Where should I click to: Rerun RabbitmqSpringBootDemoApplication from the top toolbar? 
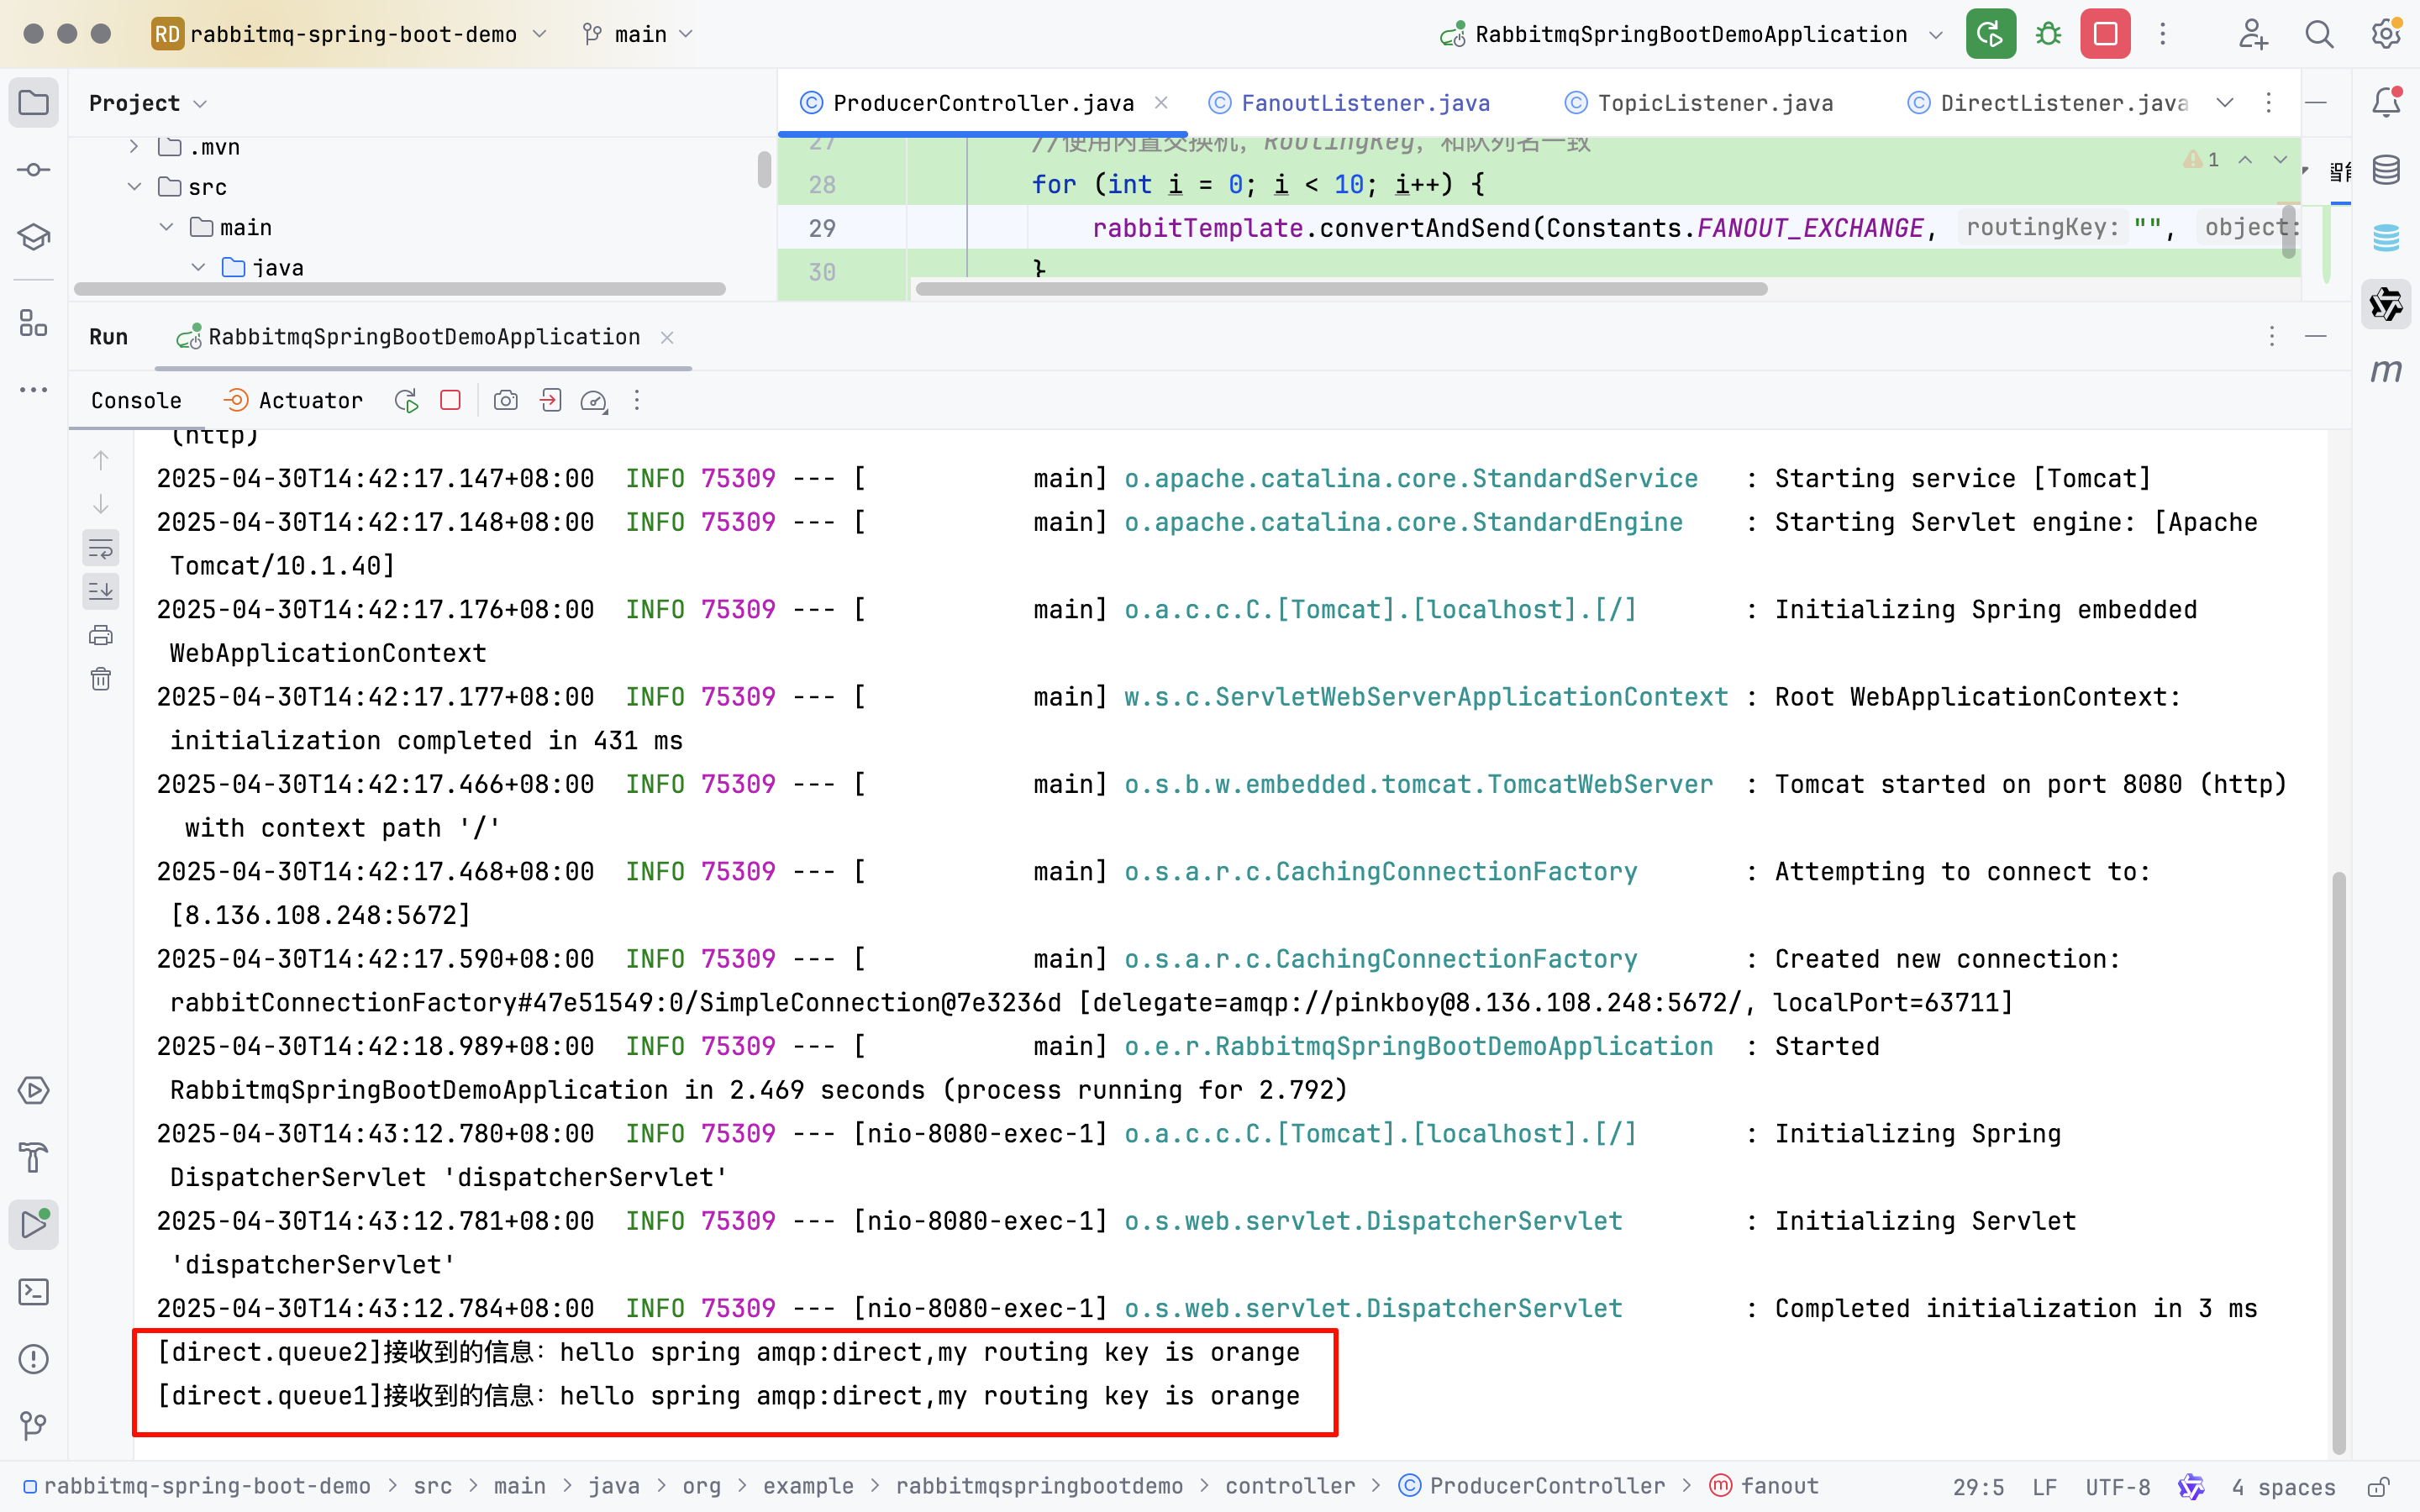(x=1990, y=34)
